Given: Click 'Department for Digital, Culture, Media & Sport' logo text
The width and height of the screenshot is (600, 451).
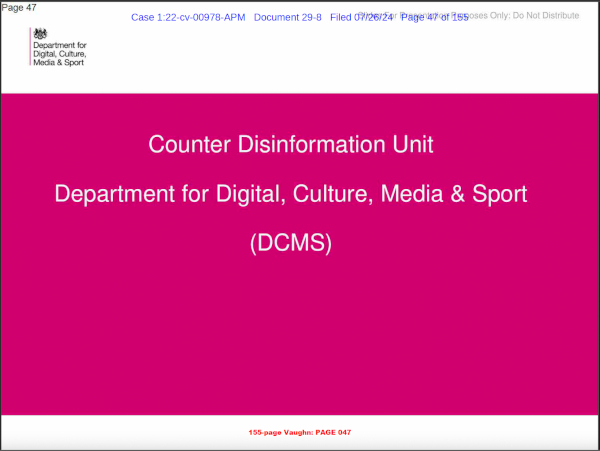Looking at the screenshot, I should coord(60,54).
